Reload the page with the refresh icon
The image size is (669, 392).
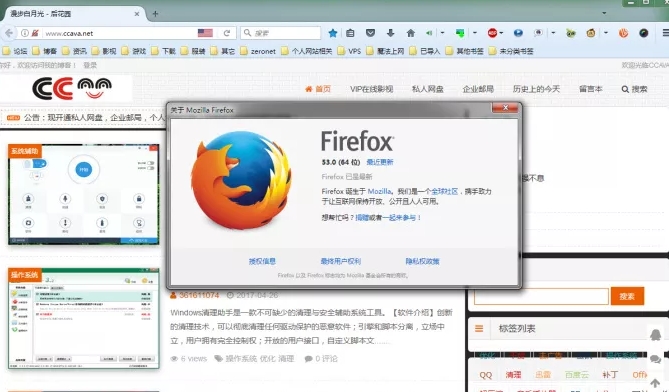pyautogui.click(x=227, y=33)
